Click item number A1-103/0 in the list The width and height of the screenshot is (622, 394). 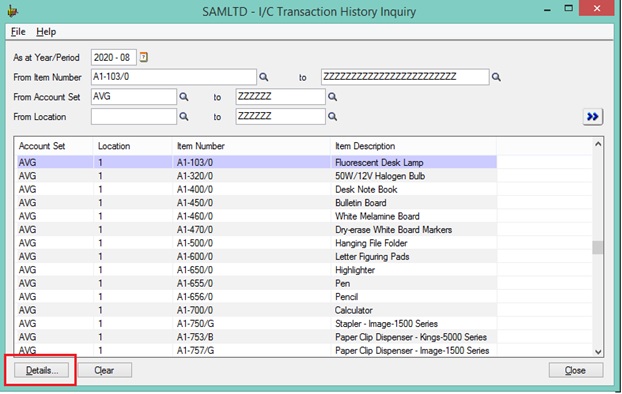coord(195,162)
